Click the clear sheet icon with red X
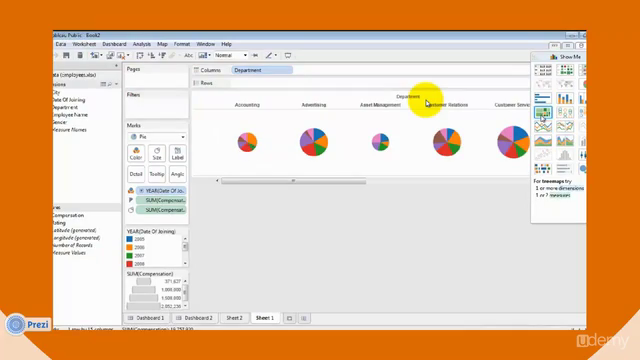The image size is (640, 360). [121, 56]
